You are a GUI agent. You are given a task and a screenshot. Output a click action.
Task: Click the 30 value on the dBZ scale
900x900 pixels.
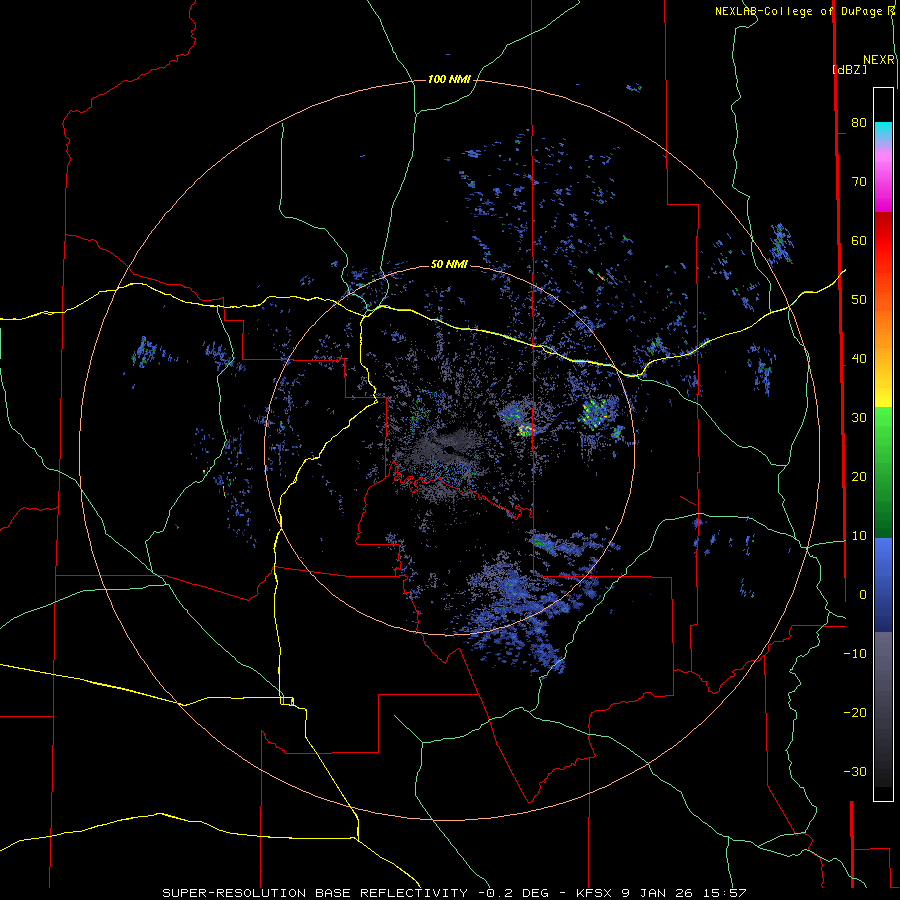859,417
